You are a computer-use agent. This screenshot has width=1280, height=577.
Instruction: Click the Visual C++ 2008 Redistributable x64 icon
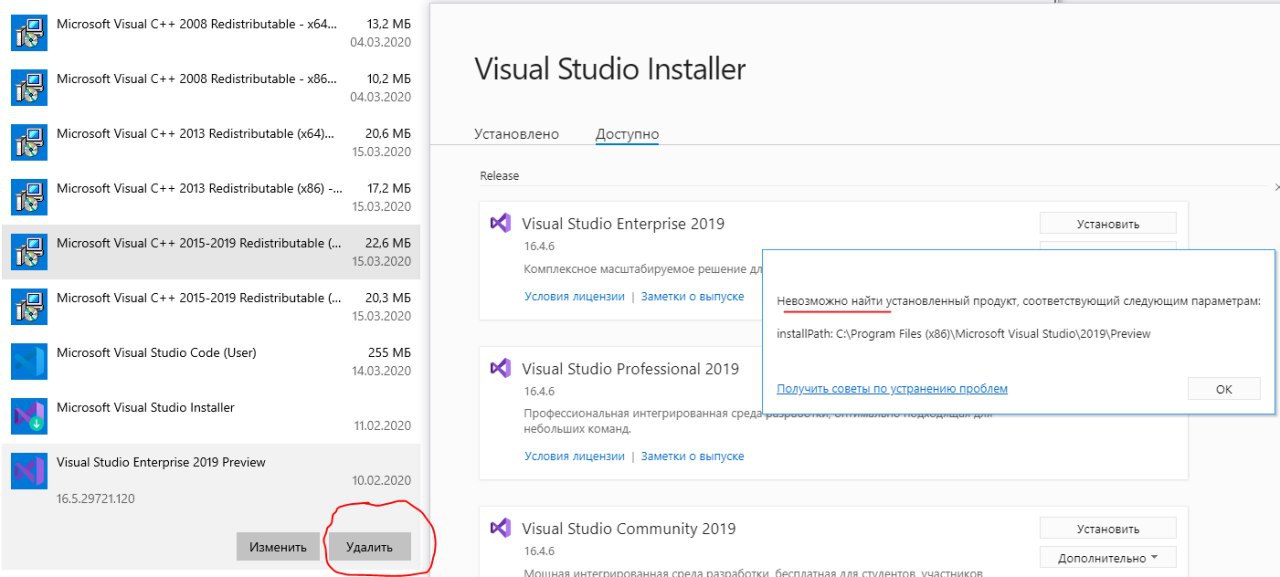[28, 34]
